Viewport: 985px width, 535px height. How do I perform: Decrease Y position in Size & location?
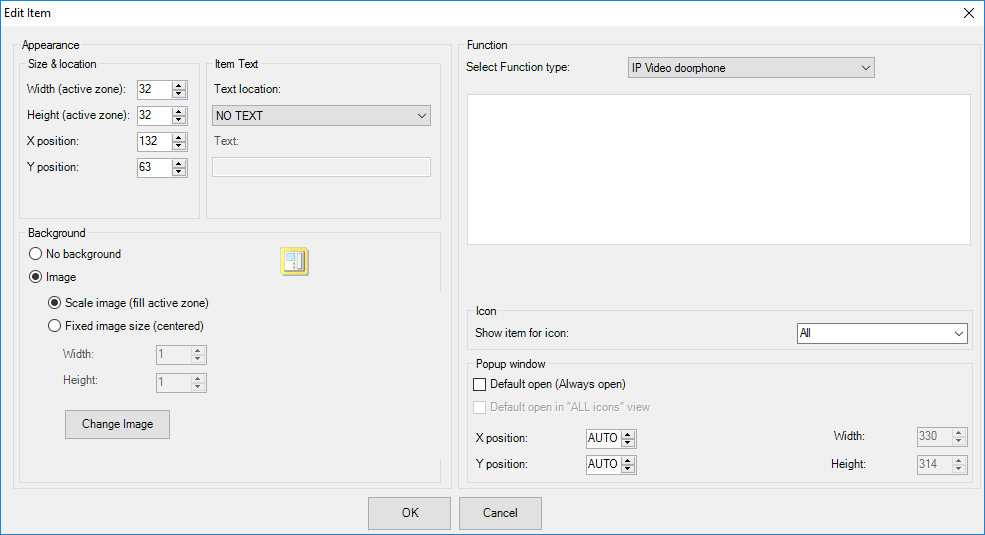point(179,172)
